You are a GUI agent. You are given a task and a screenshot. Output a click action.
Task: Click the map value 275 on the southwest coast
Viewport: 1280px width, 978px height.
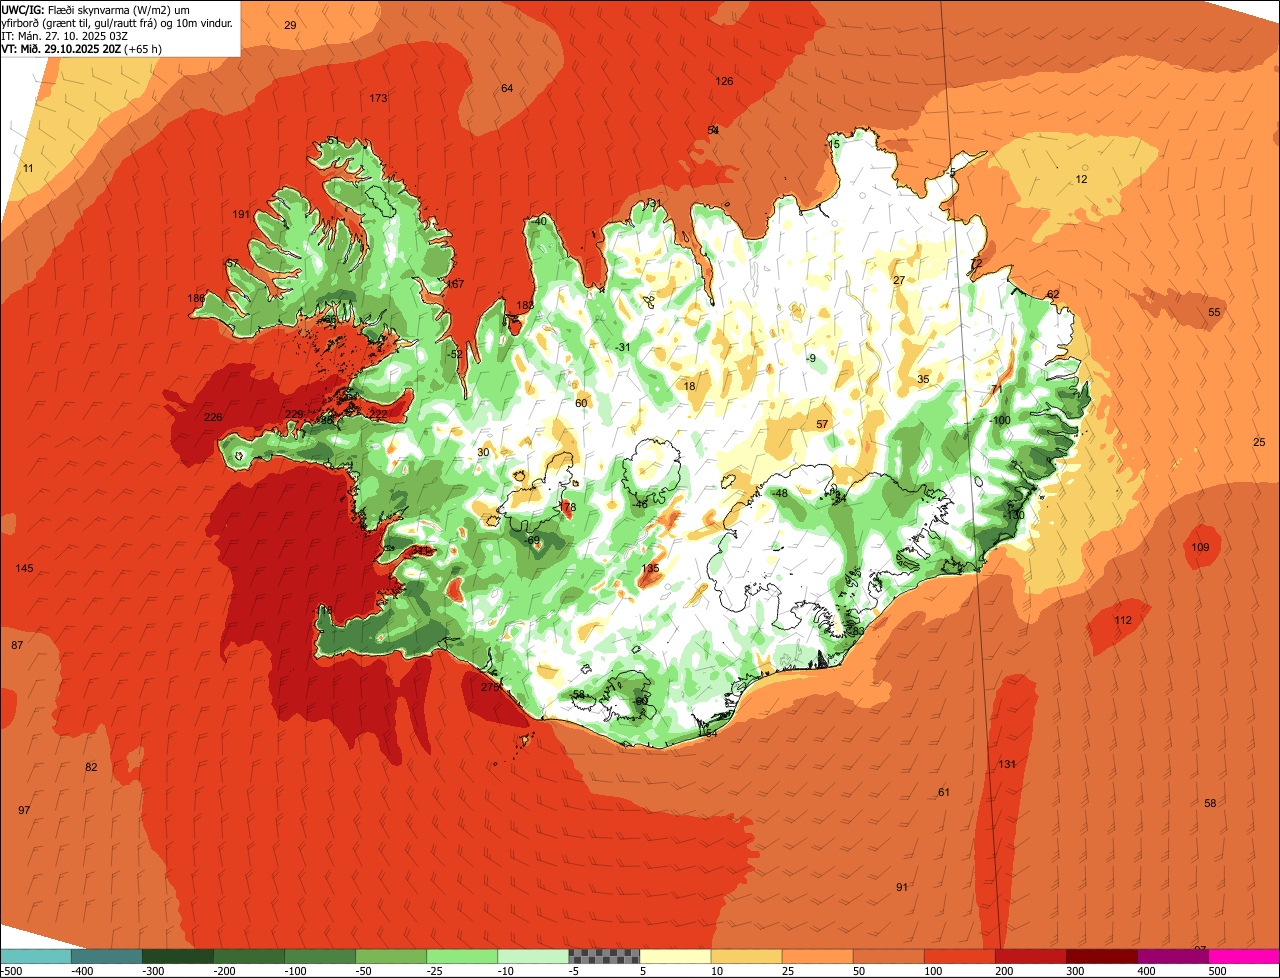(x=490, y=687)
